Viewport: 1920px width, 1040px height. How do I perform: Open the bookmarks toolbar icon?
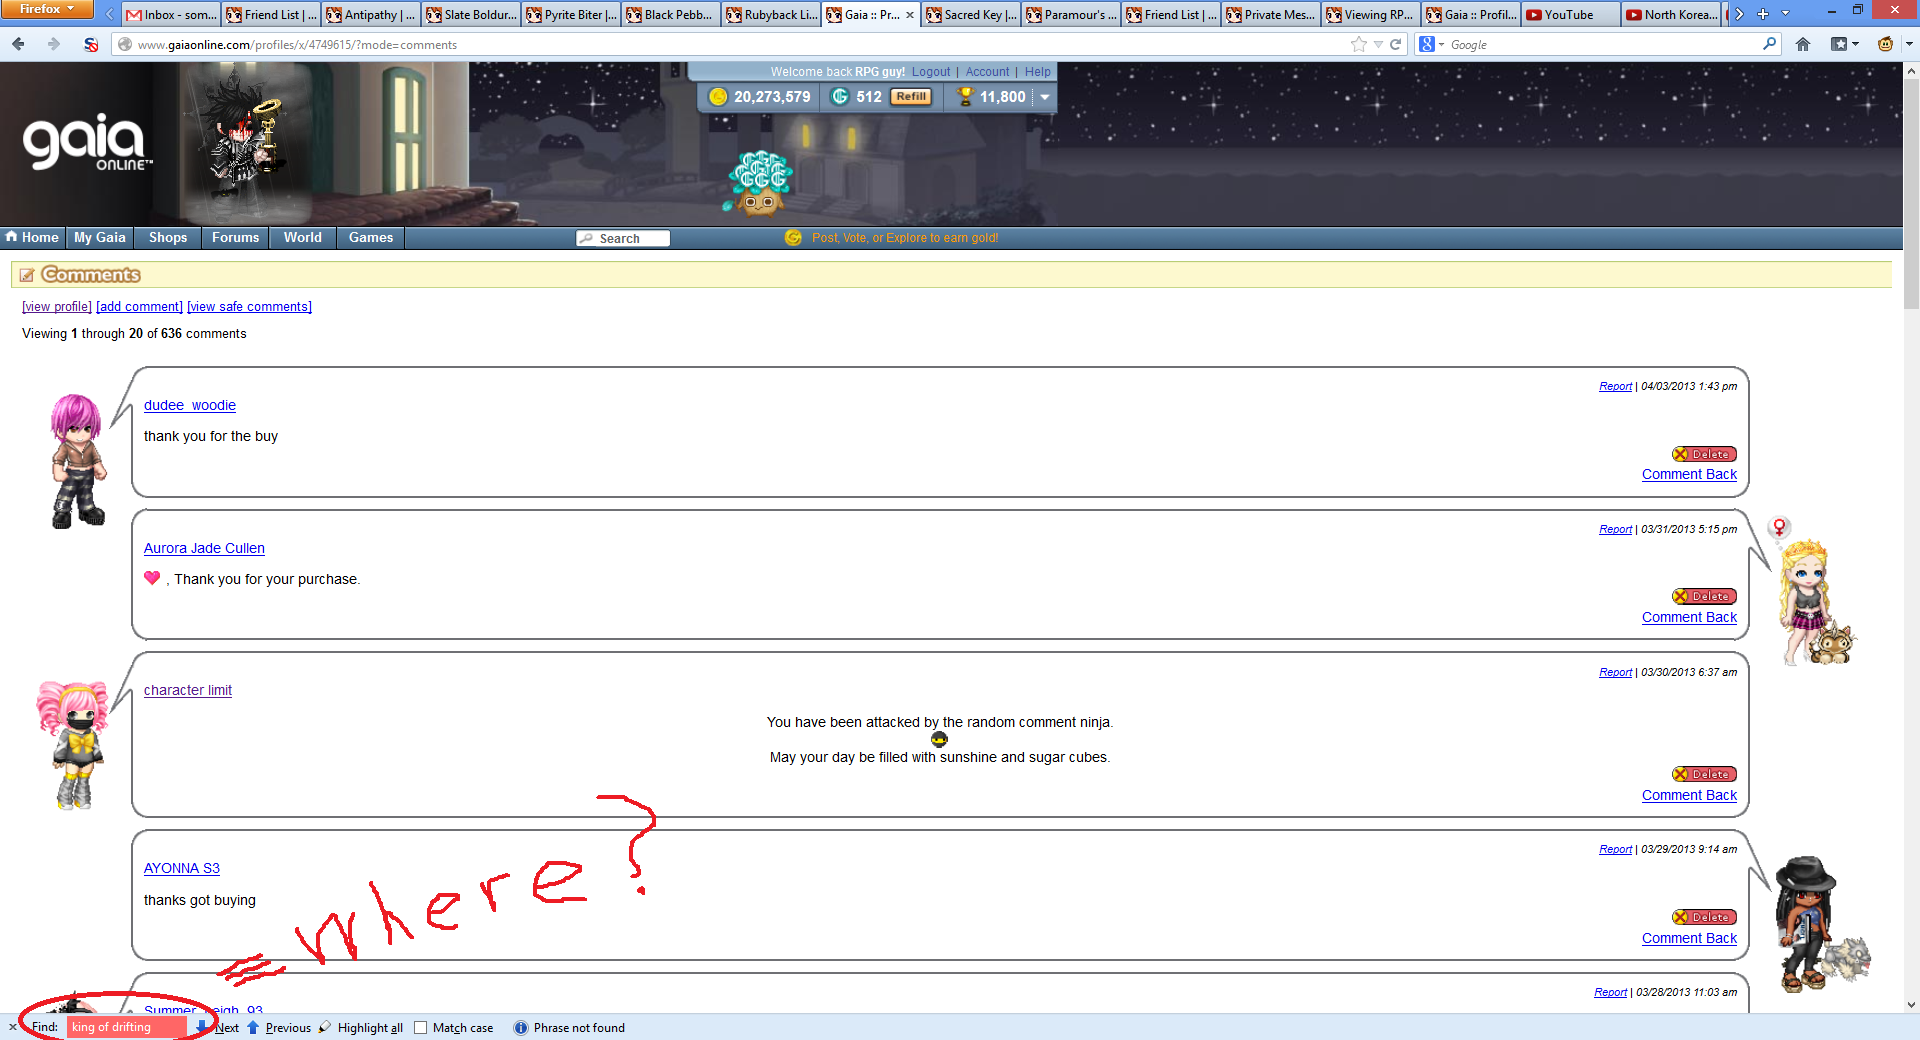click(x=1839, y=44)
